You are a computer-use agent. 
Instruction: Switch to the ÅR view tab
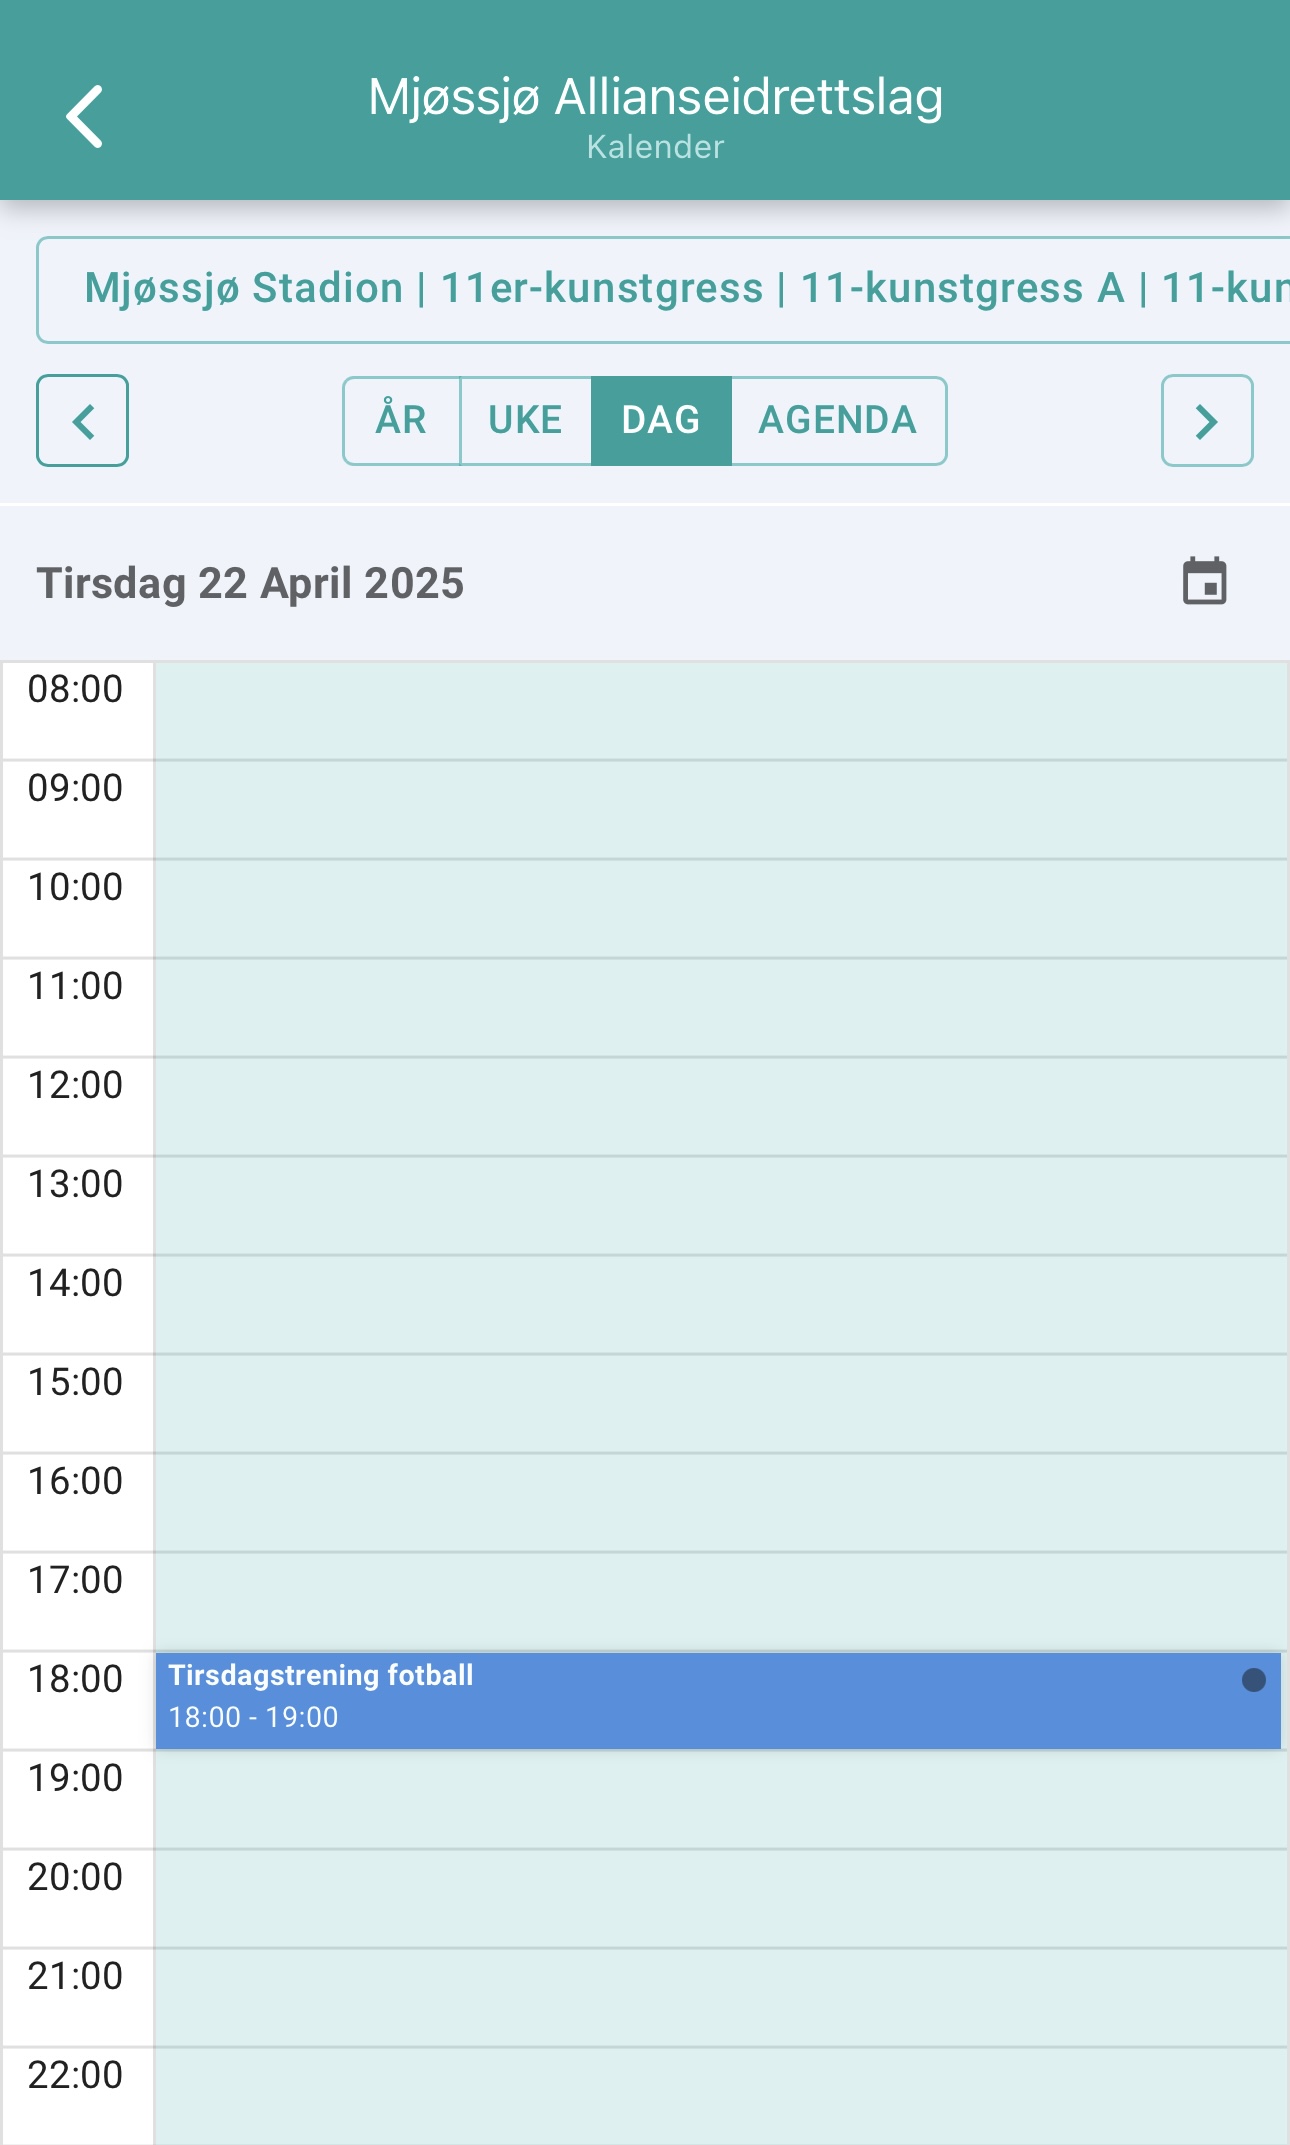401,420
